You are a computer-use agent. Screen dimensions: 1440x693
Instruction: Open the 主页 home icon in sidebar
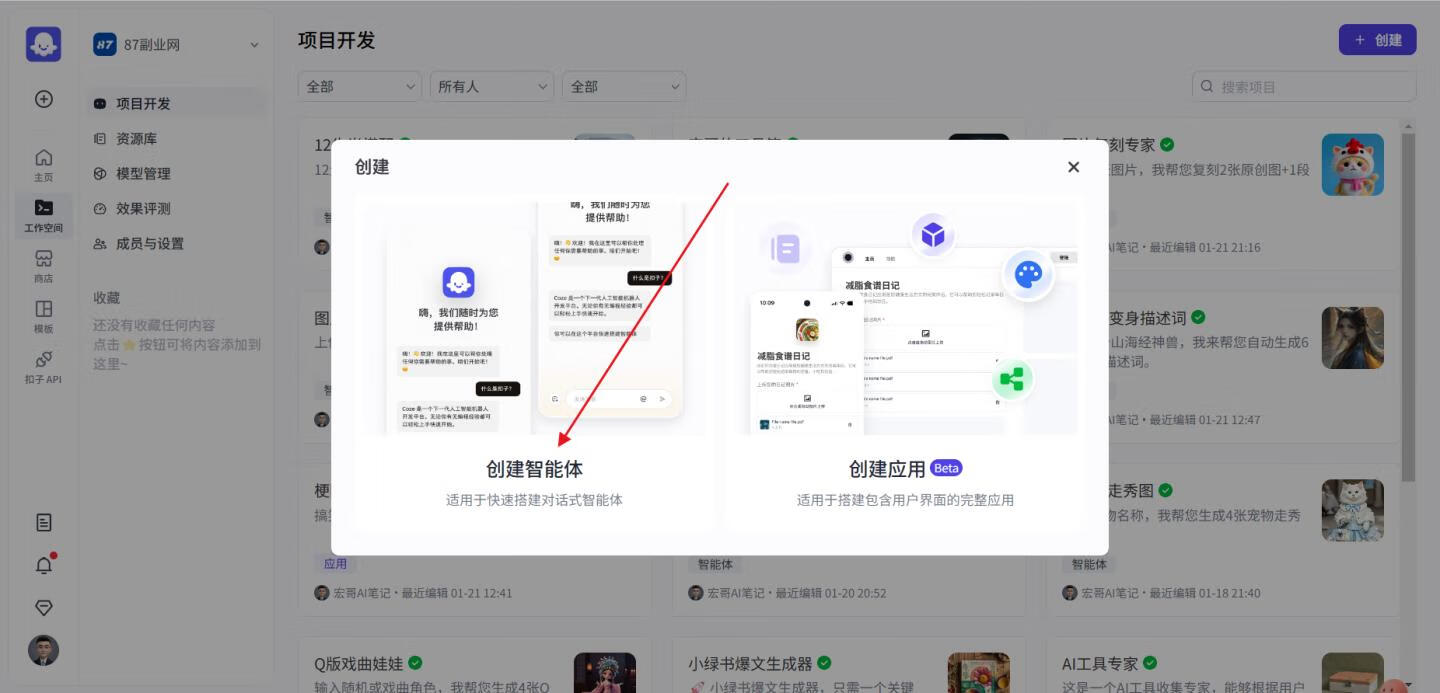(x=44, y=163)
